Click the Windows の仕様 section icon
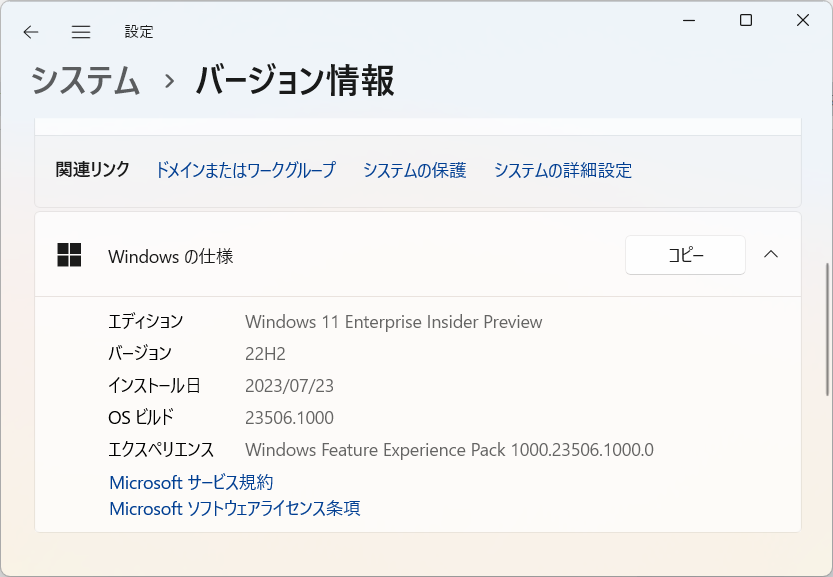This screenshot has width=833, height=577. coord(69,255)
